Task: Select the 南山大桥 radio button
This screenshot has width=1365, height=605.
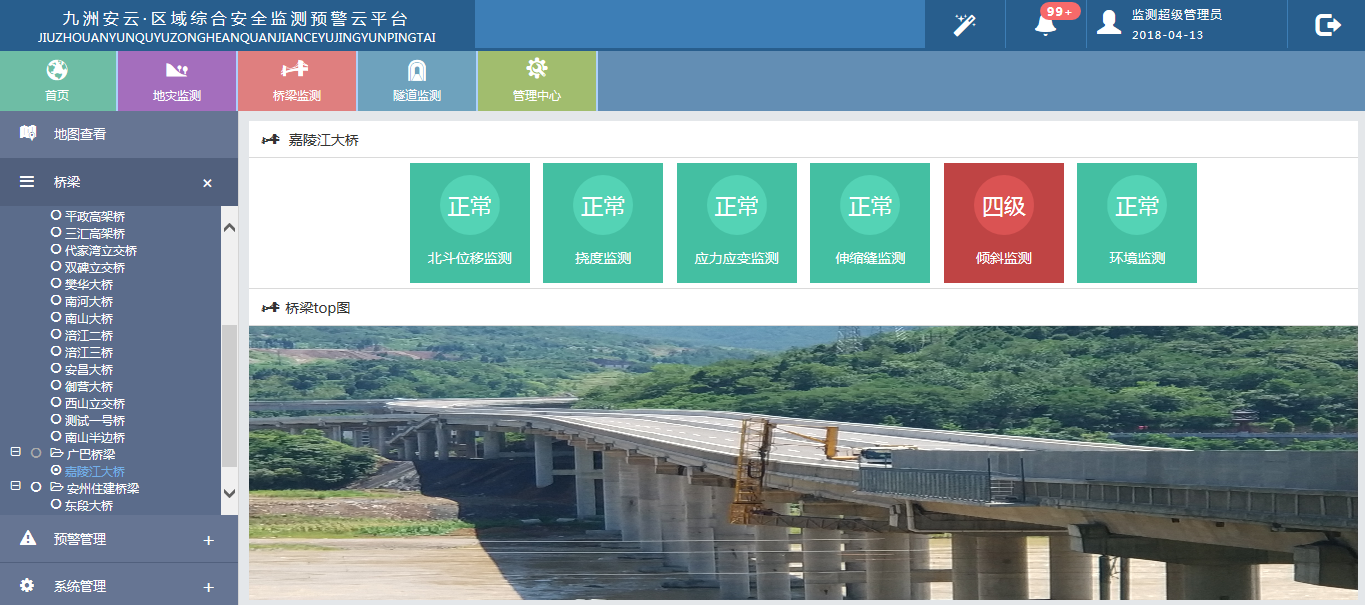Action: 56,318
